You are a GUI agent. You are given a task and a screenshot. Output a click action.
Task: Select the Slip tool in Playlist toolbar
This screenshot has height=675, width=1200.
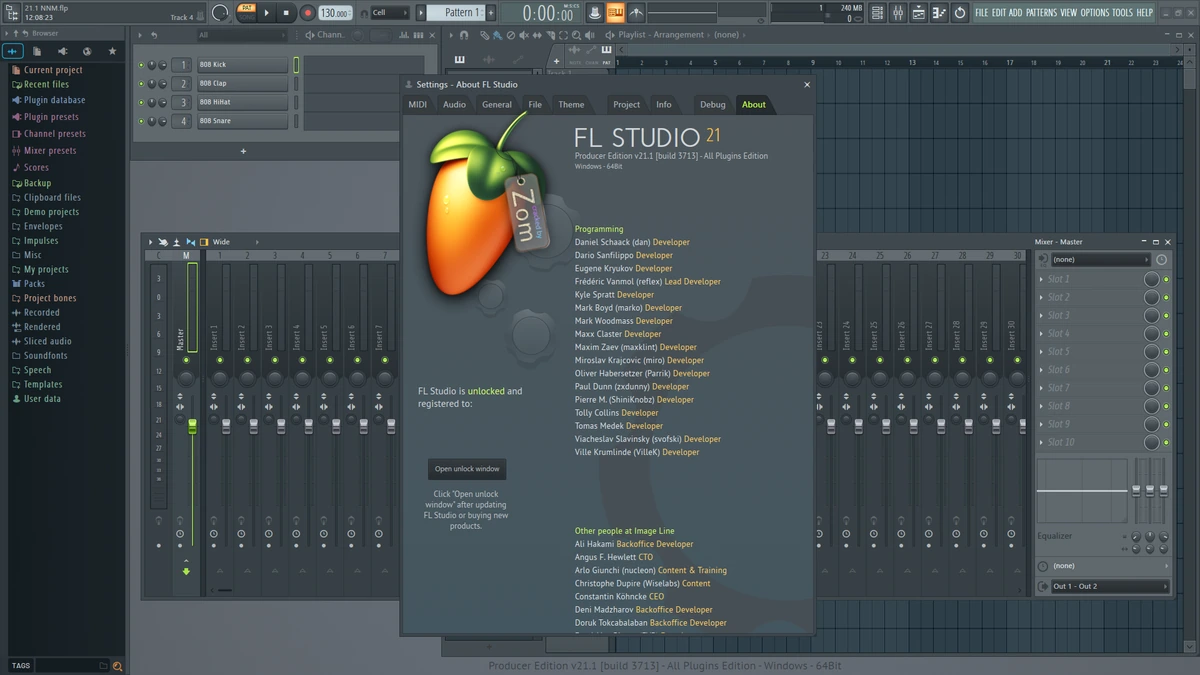click(537, 35)
